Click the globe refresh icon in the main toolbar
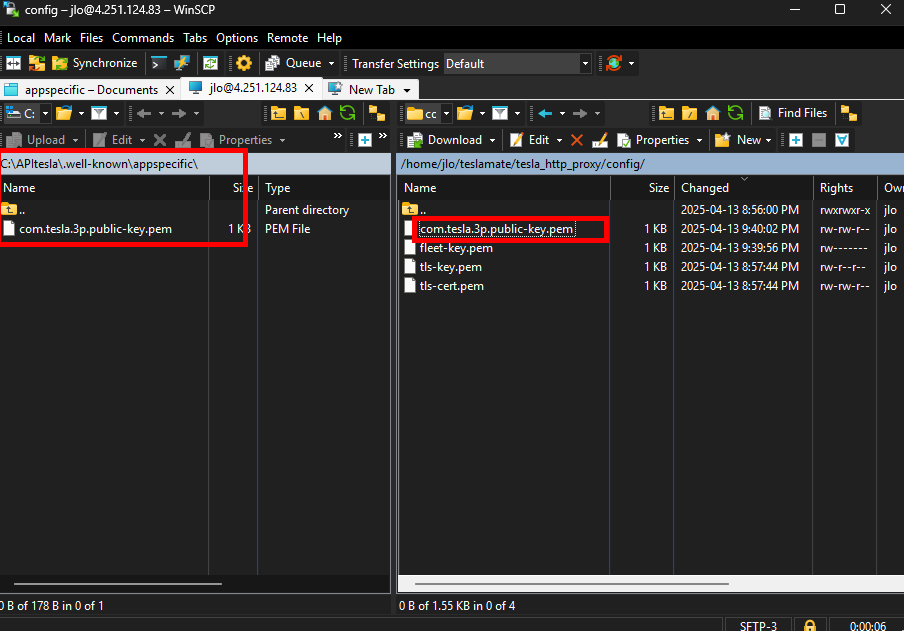This screenshot has height=631, width=904. [x=614, y=63]
